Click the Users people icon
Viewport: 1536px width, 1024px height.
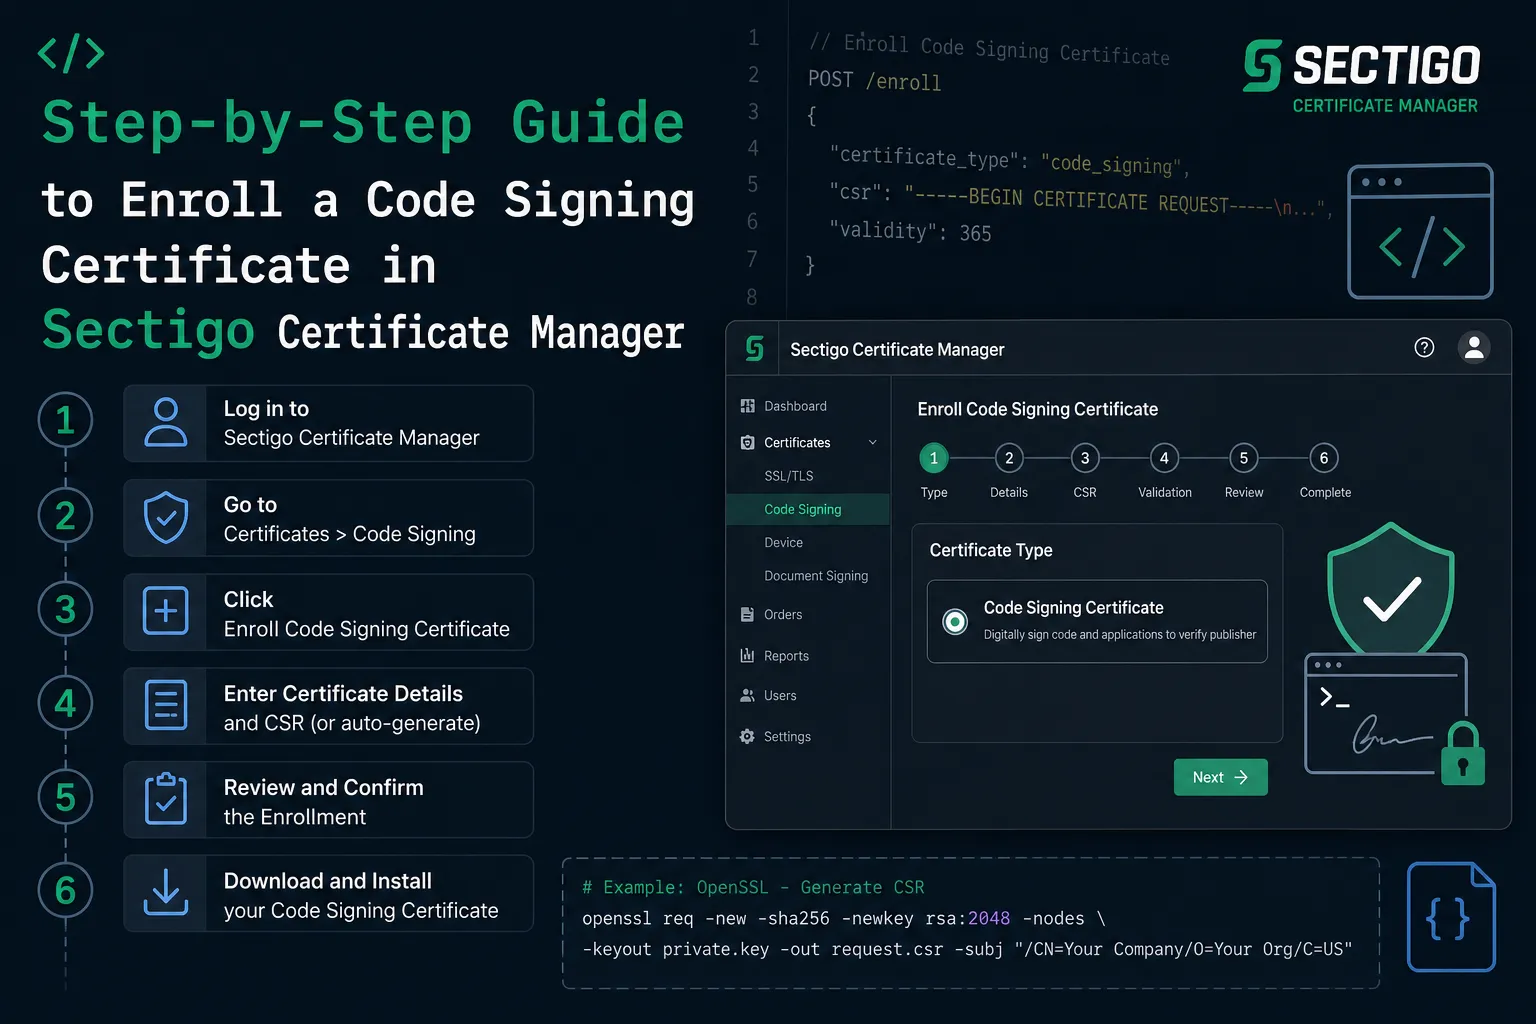coord(747,695)
